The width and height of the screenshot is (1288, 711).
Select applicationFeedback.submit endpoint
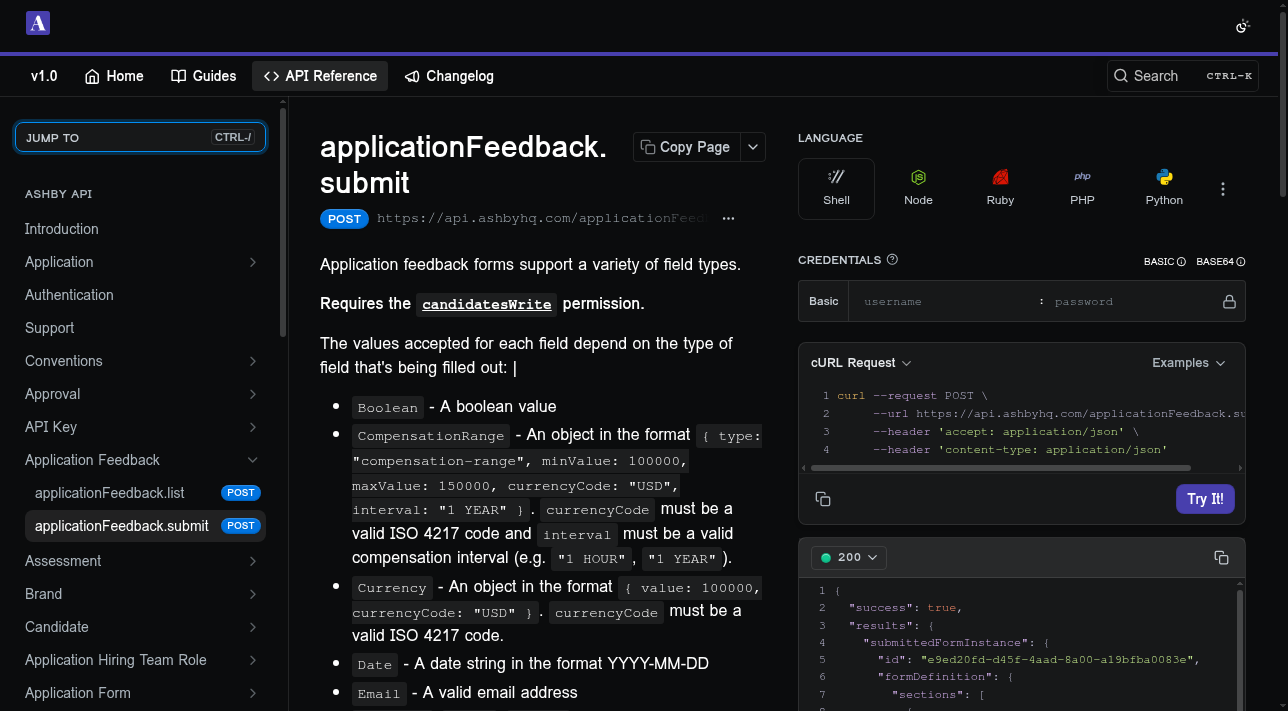pos(145,526)
